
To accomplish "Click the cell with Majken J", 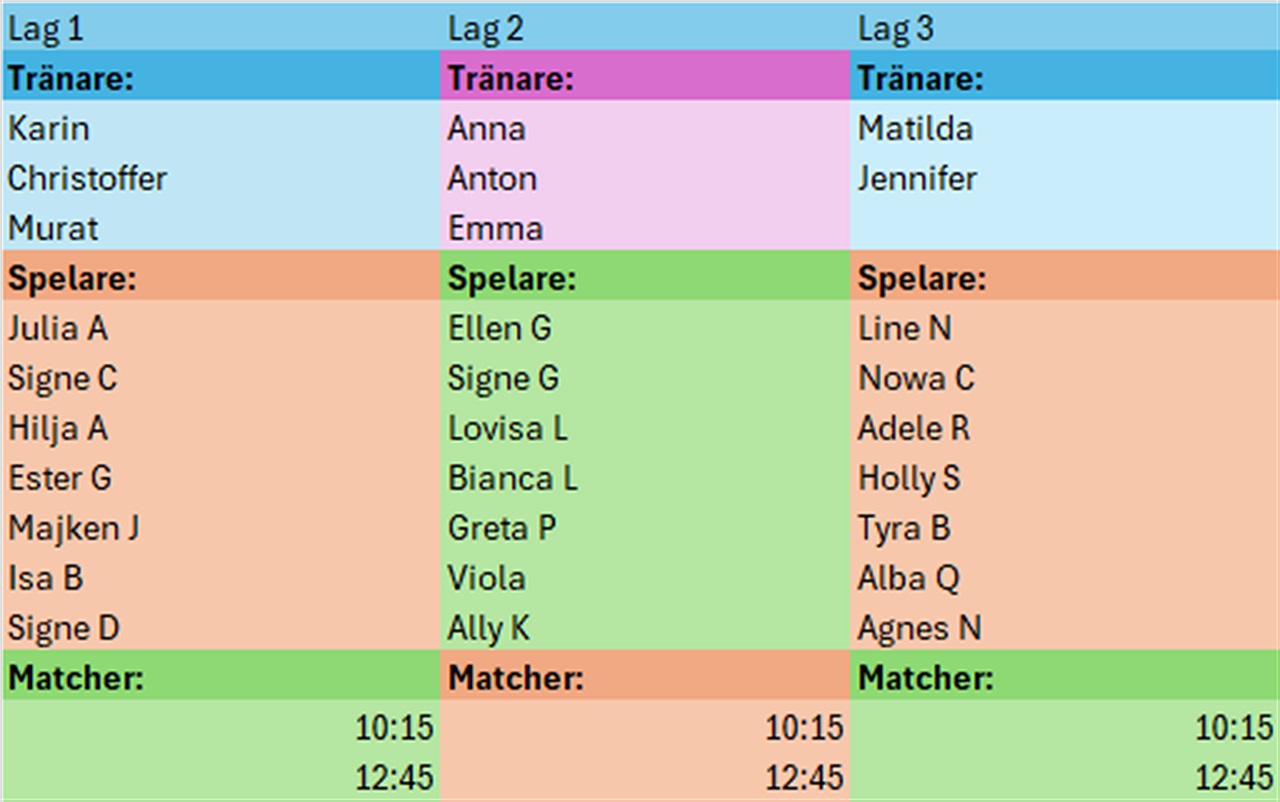I will [x=221, y=527].
